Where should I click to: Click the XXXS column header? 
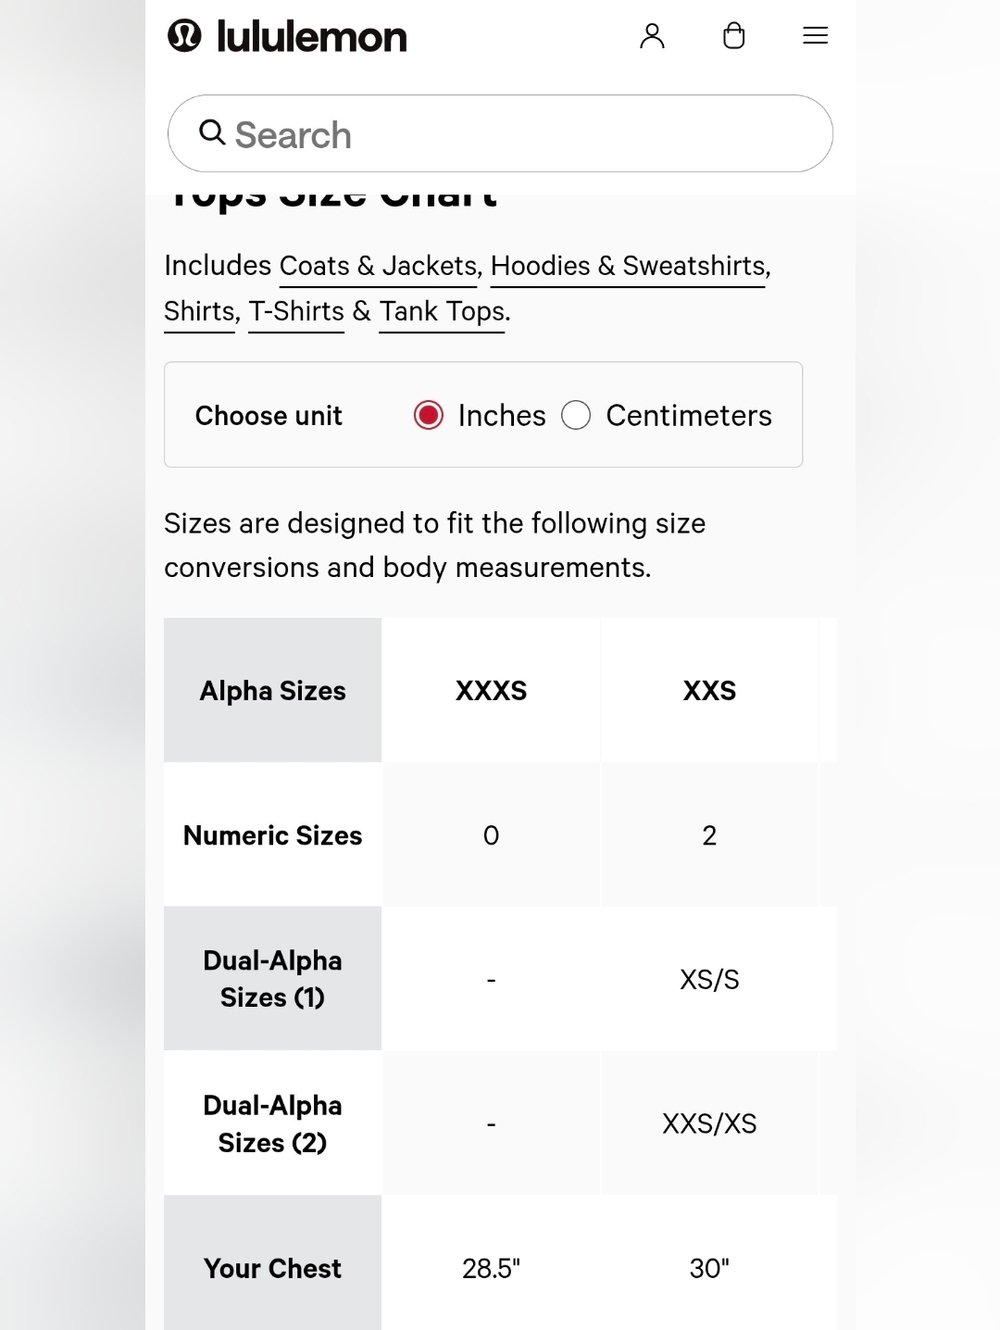491,690
